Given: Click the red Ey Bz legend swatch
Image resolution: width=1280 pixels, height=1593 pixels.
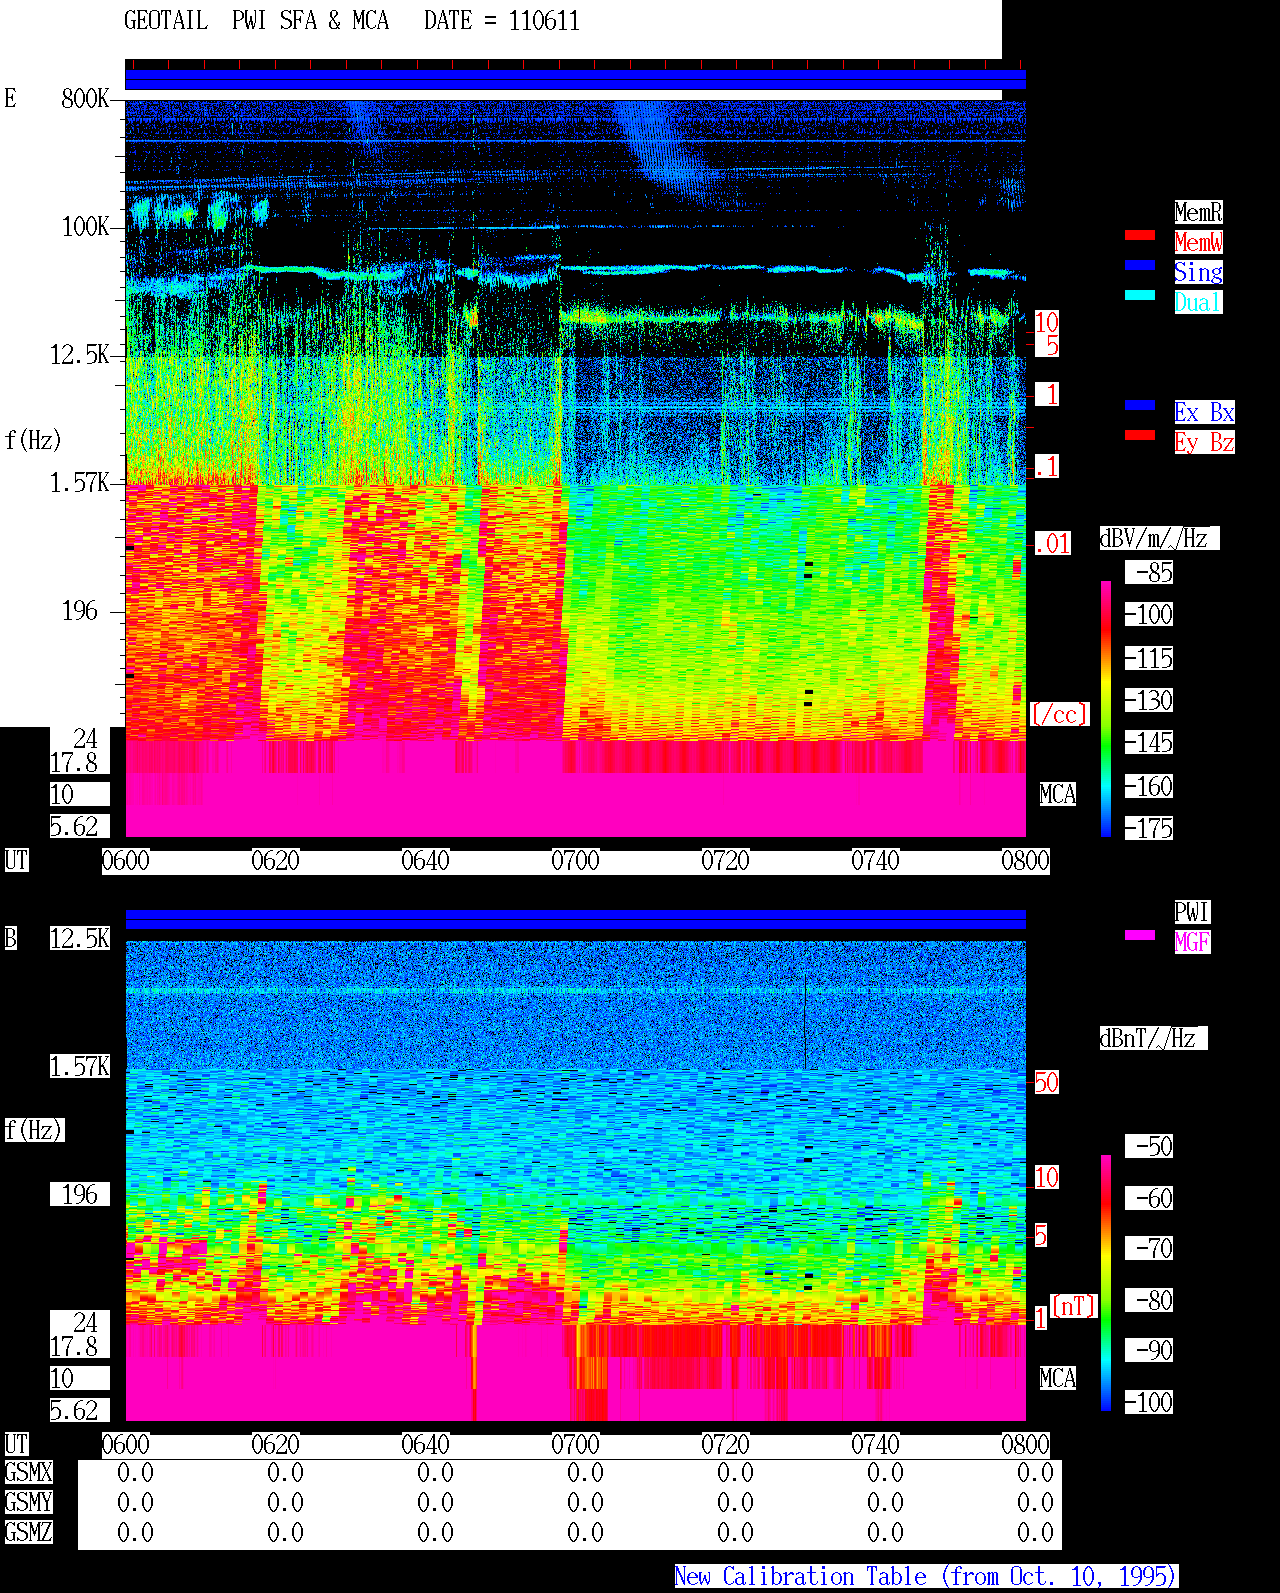Looking at the screenshot, I should 1140,436.
